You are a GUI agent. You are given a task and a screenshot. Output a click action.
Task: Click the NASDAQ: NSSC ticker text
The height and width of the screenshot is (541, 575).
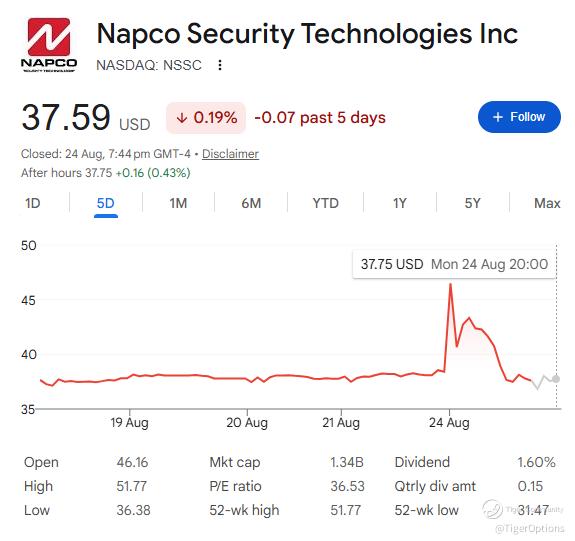click(149, 65)
